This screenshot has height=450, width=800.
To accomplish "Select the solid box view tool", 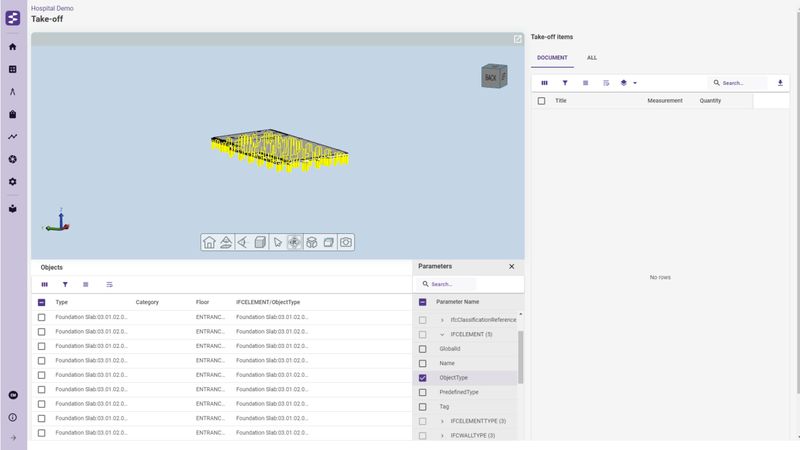I will click(x=260, y=242).
